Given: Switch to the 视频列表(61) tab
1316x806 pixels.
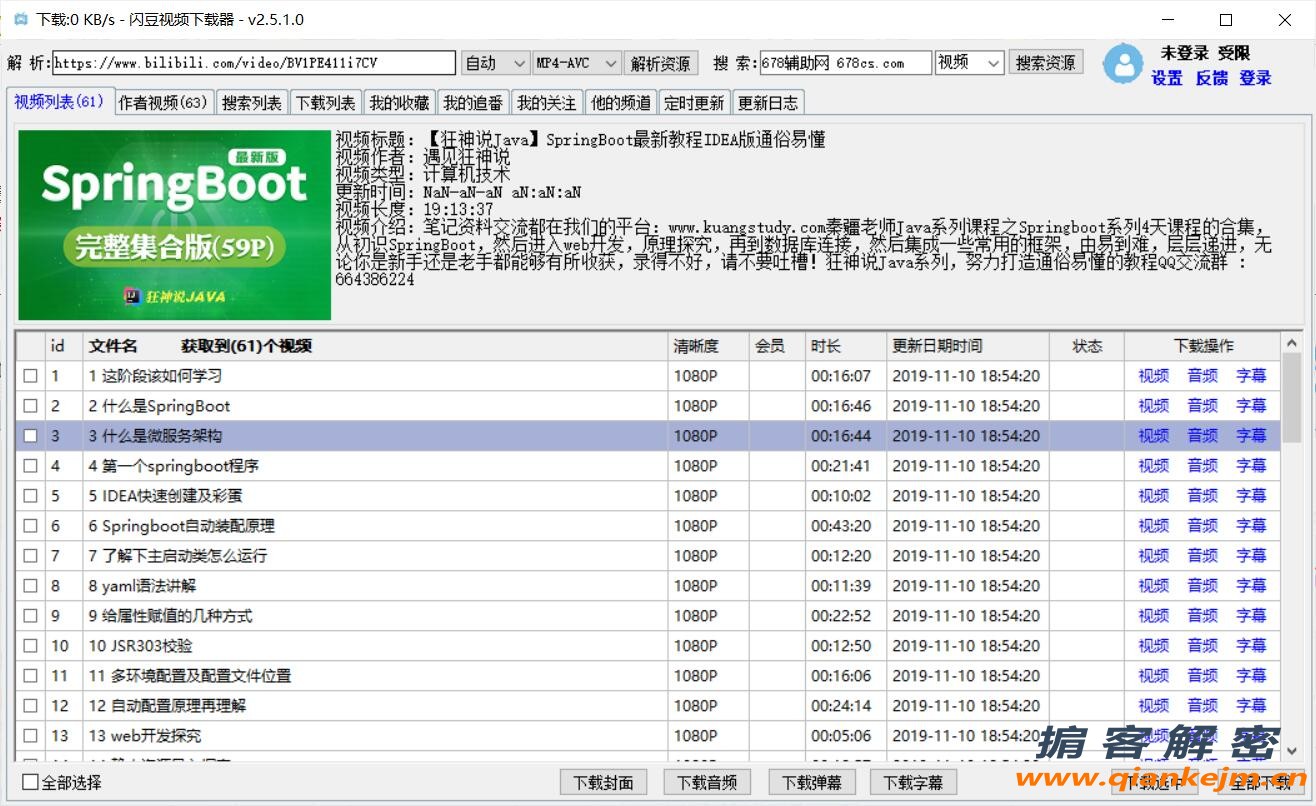Looking at the screenshot, I should (59, 102).
